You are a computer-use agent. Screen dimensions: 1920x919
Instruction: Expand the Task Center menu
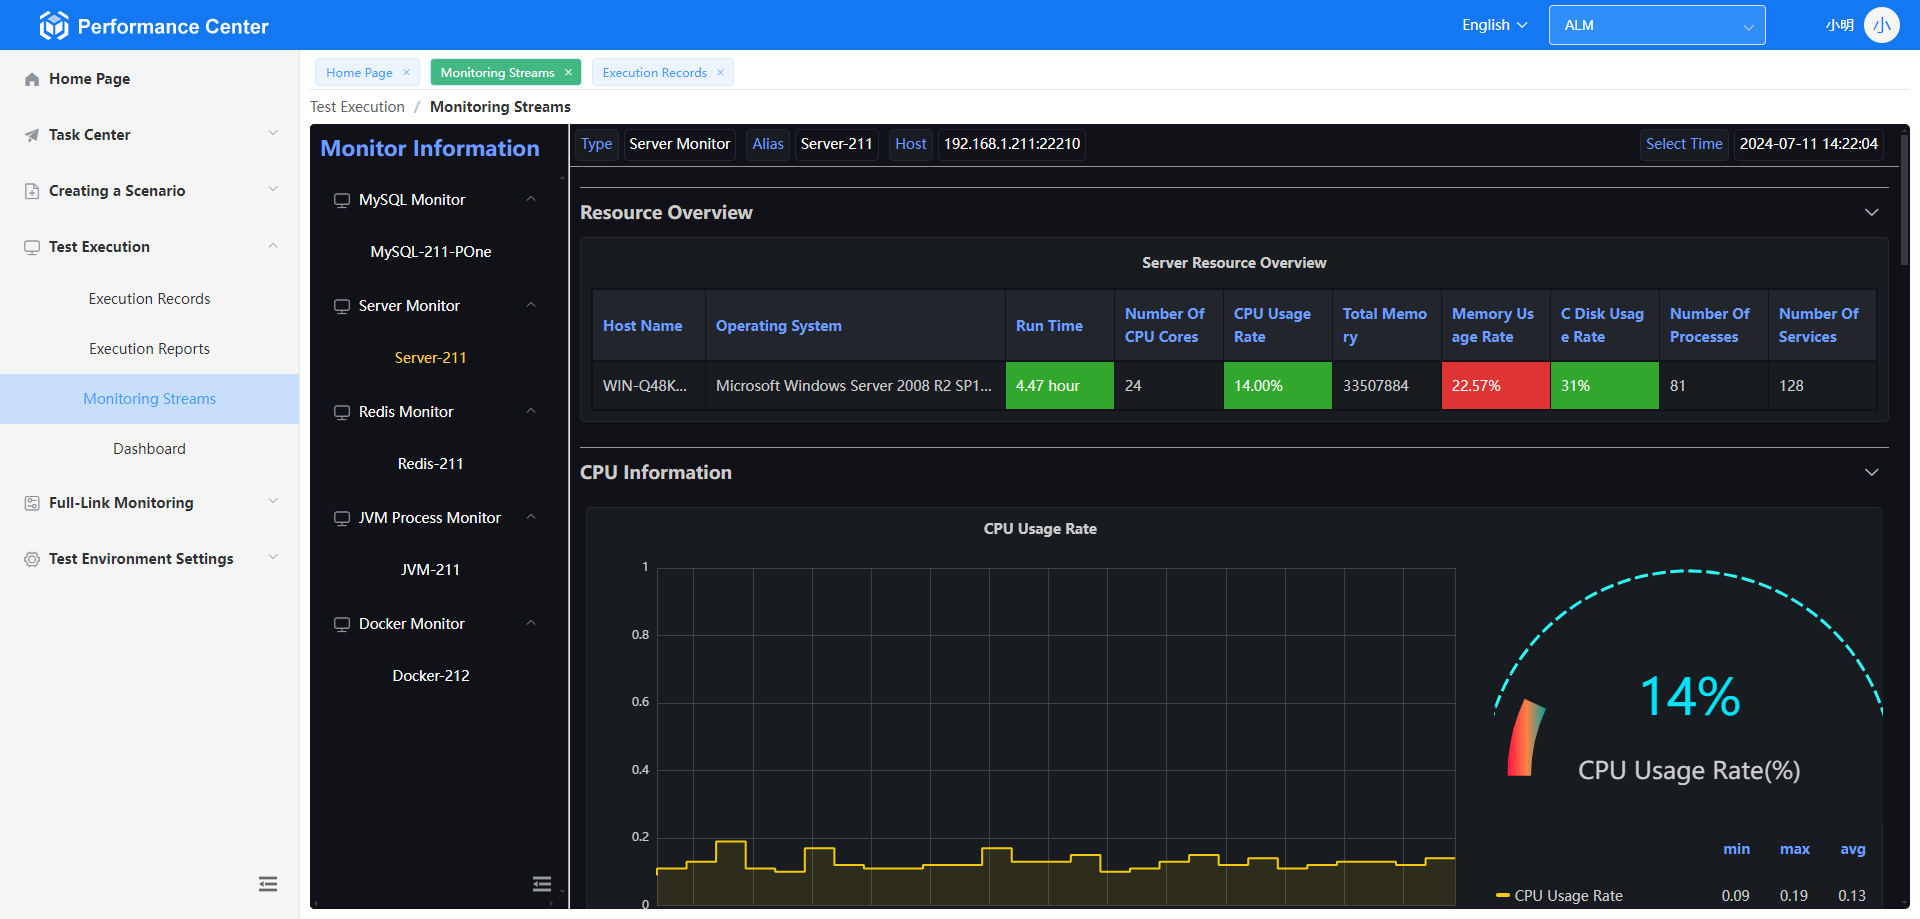coord(273,133)
